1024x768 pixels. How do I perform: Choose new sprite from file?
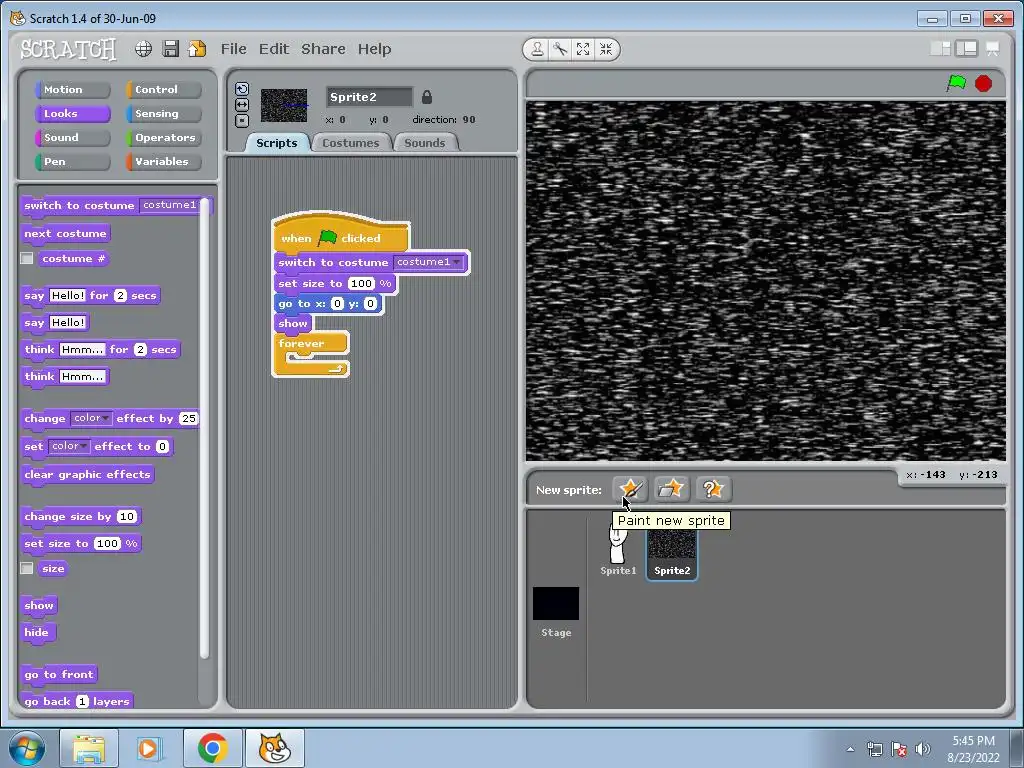tap(671, 489)
